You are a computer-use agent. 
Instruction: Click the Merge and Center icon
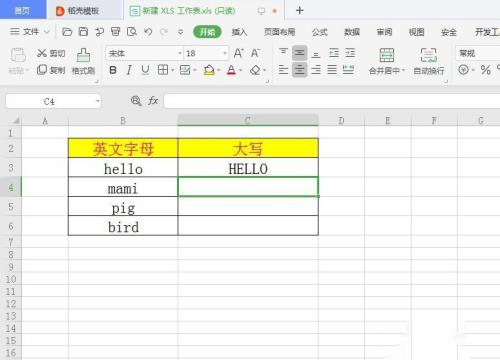387,61
